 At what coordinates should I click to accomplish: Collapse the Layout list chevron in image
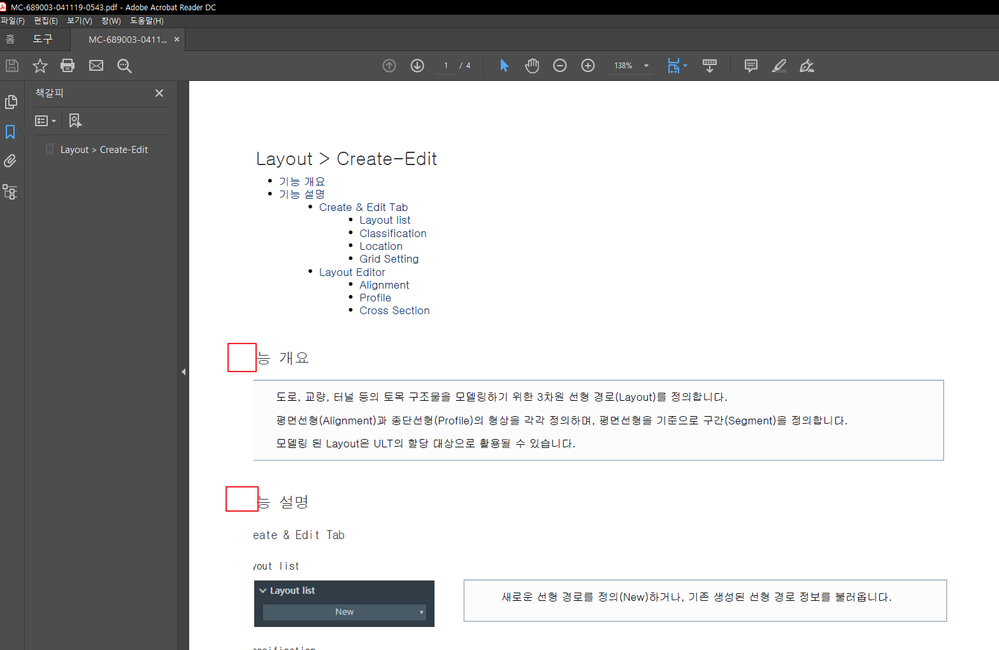(262, 591)
